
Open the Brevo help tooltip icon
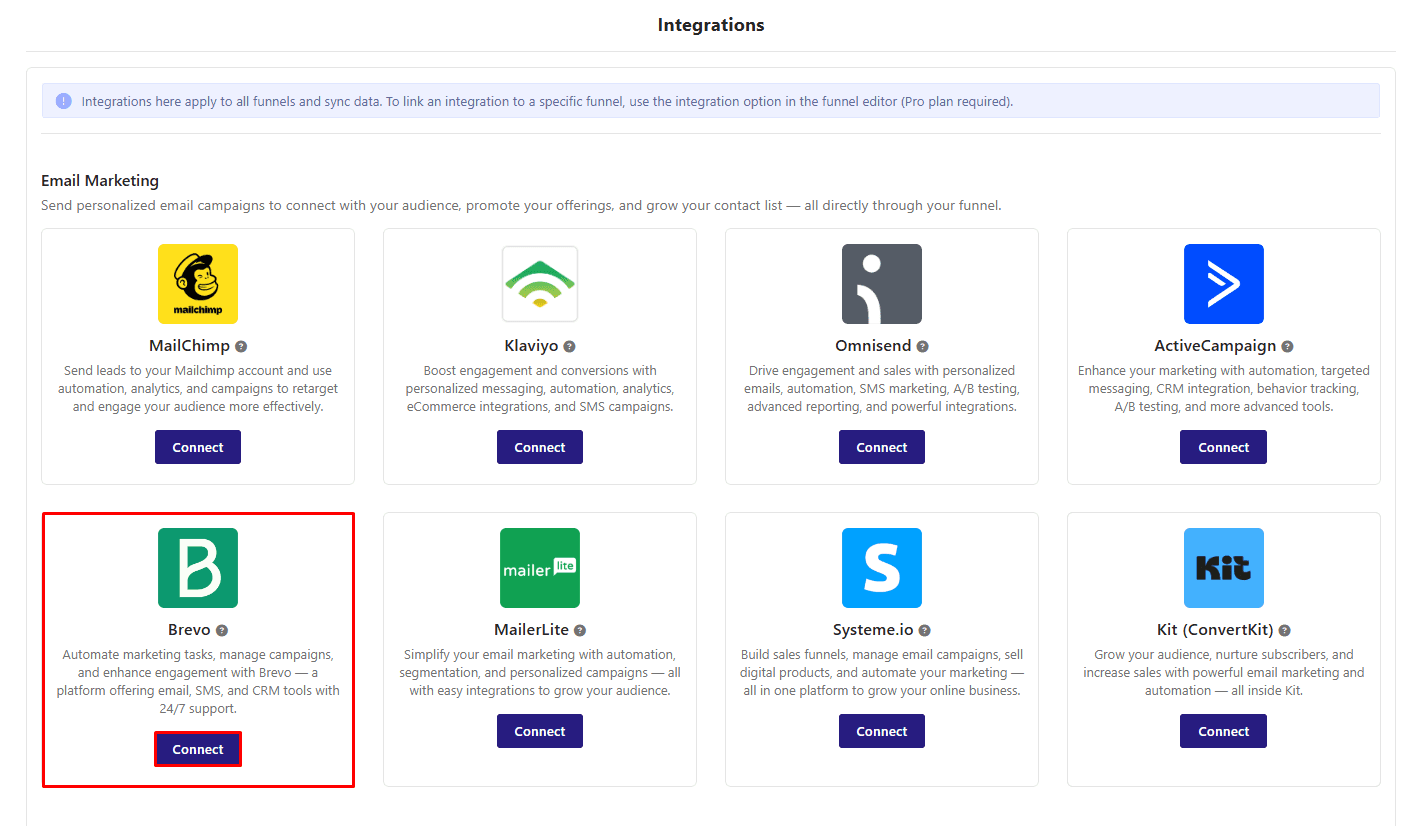pyautogui.click(x=222, y=629)
